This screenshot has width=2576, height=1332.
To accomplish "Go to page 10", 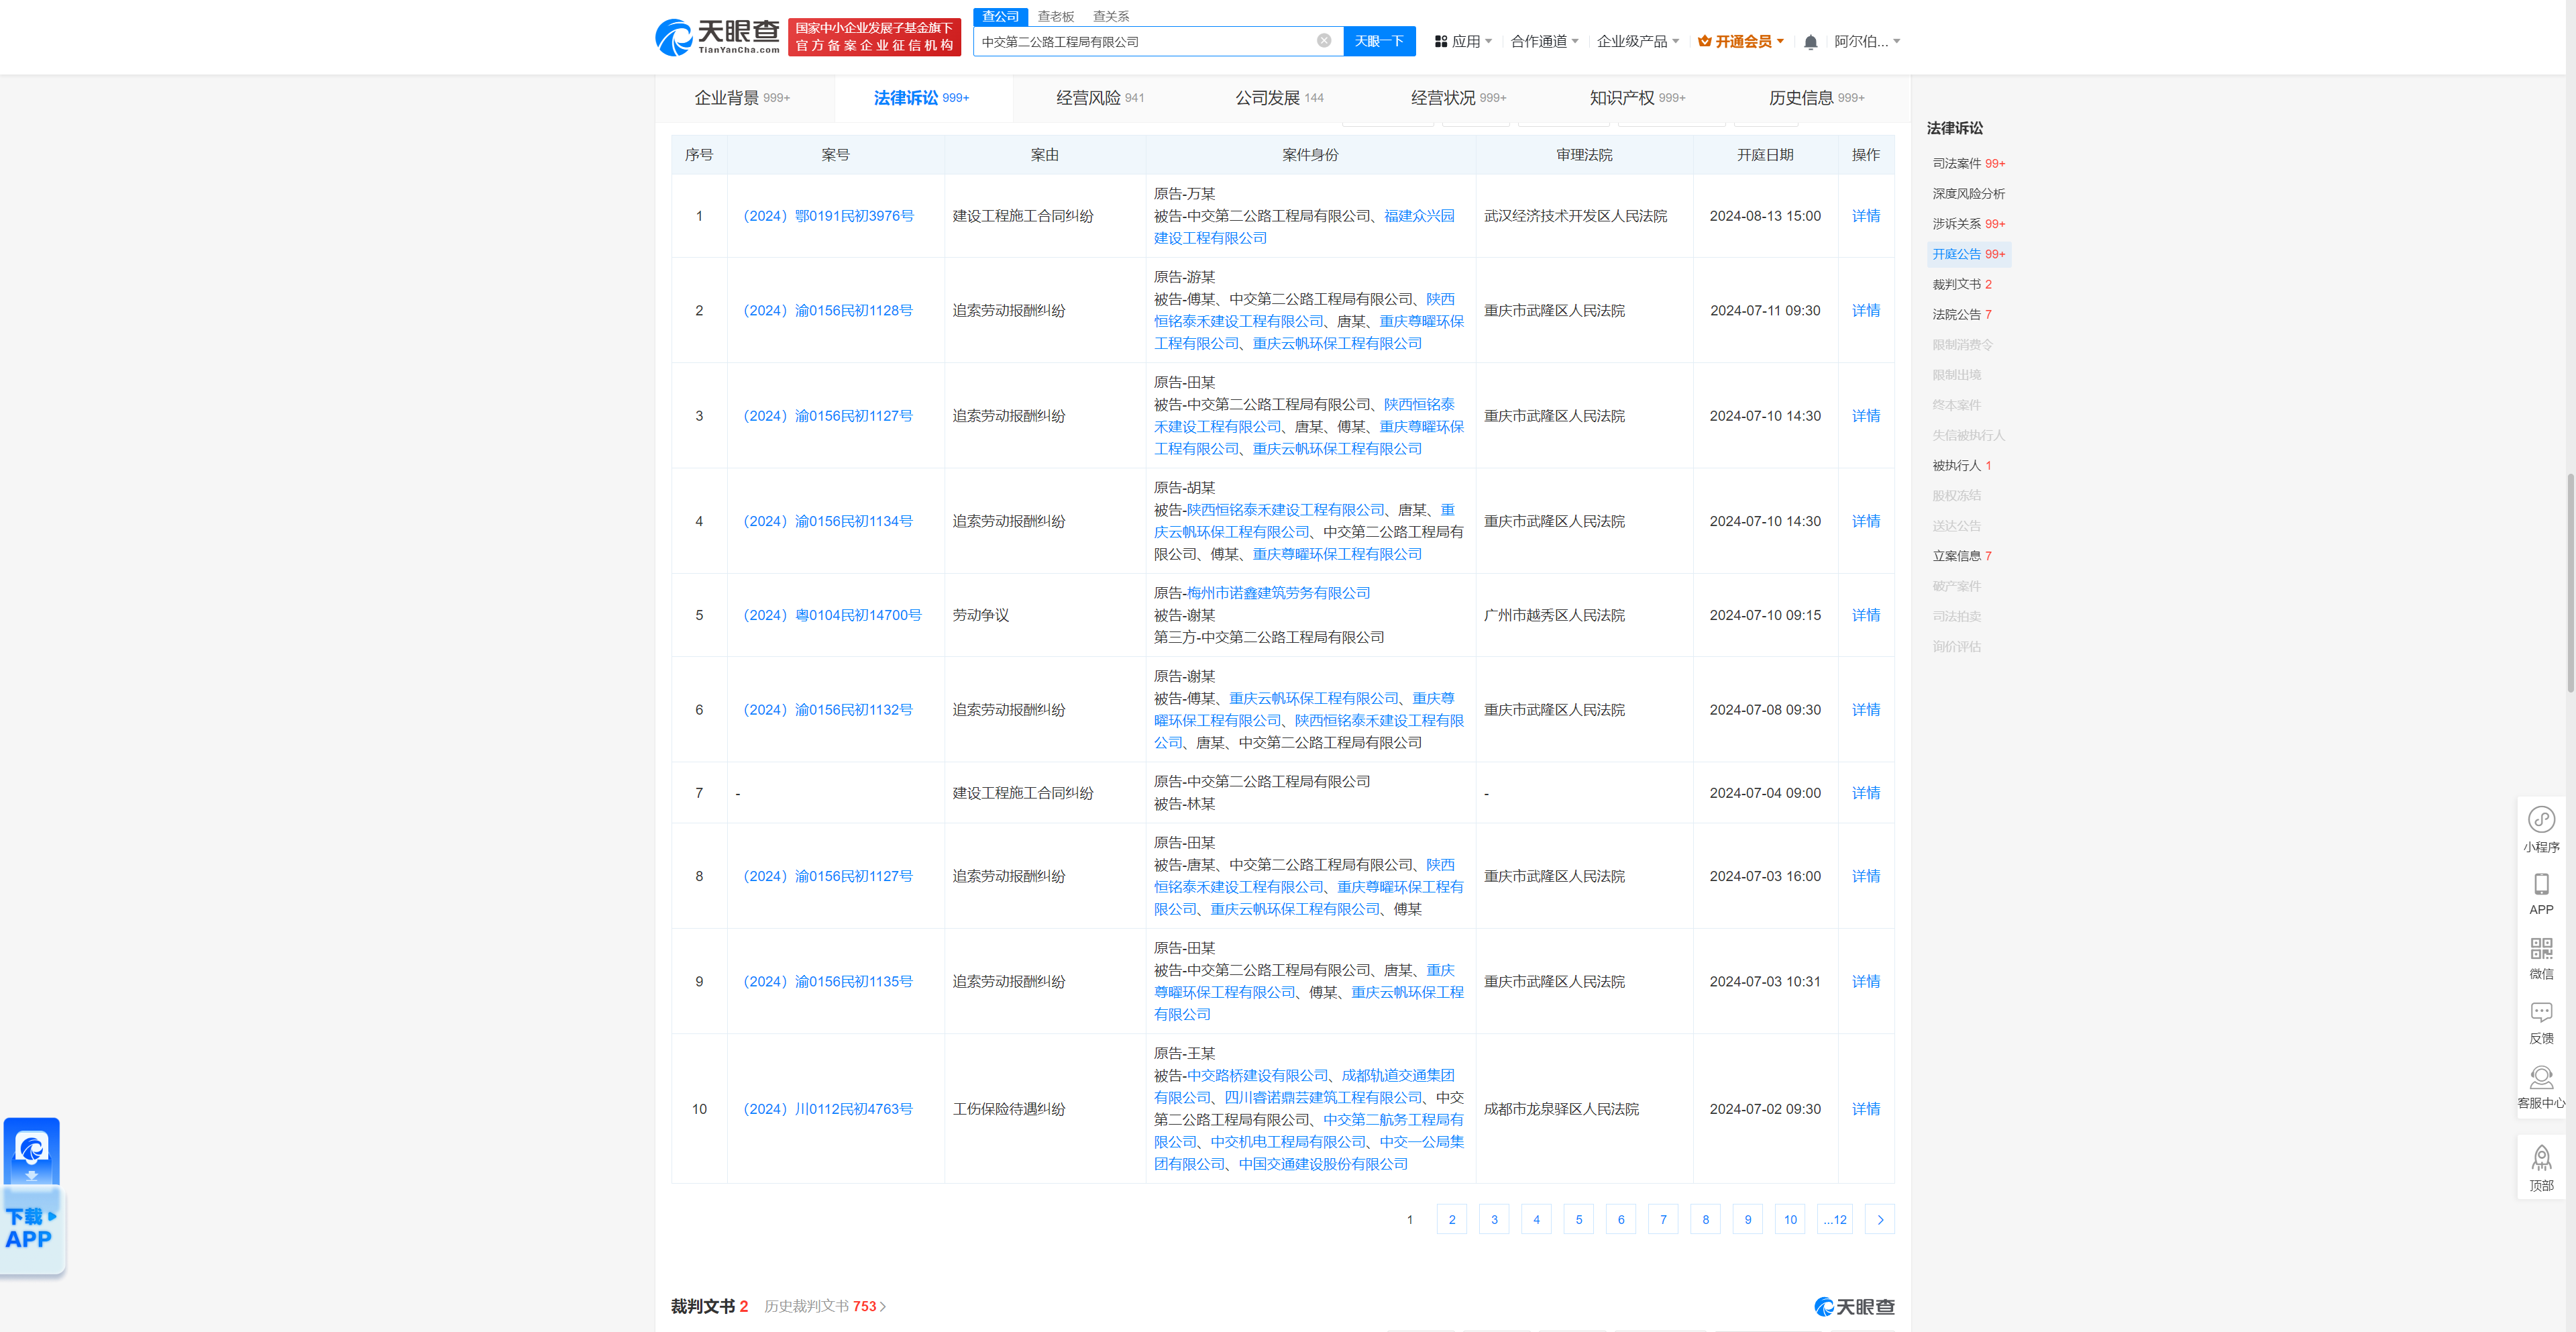I will pos(1790,1219).
